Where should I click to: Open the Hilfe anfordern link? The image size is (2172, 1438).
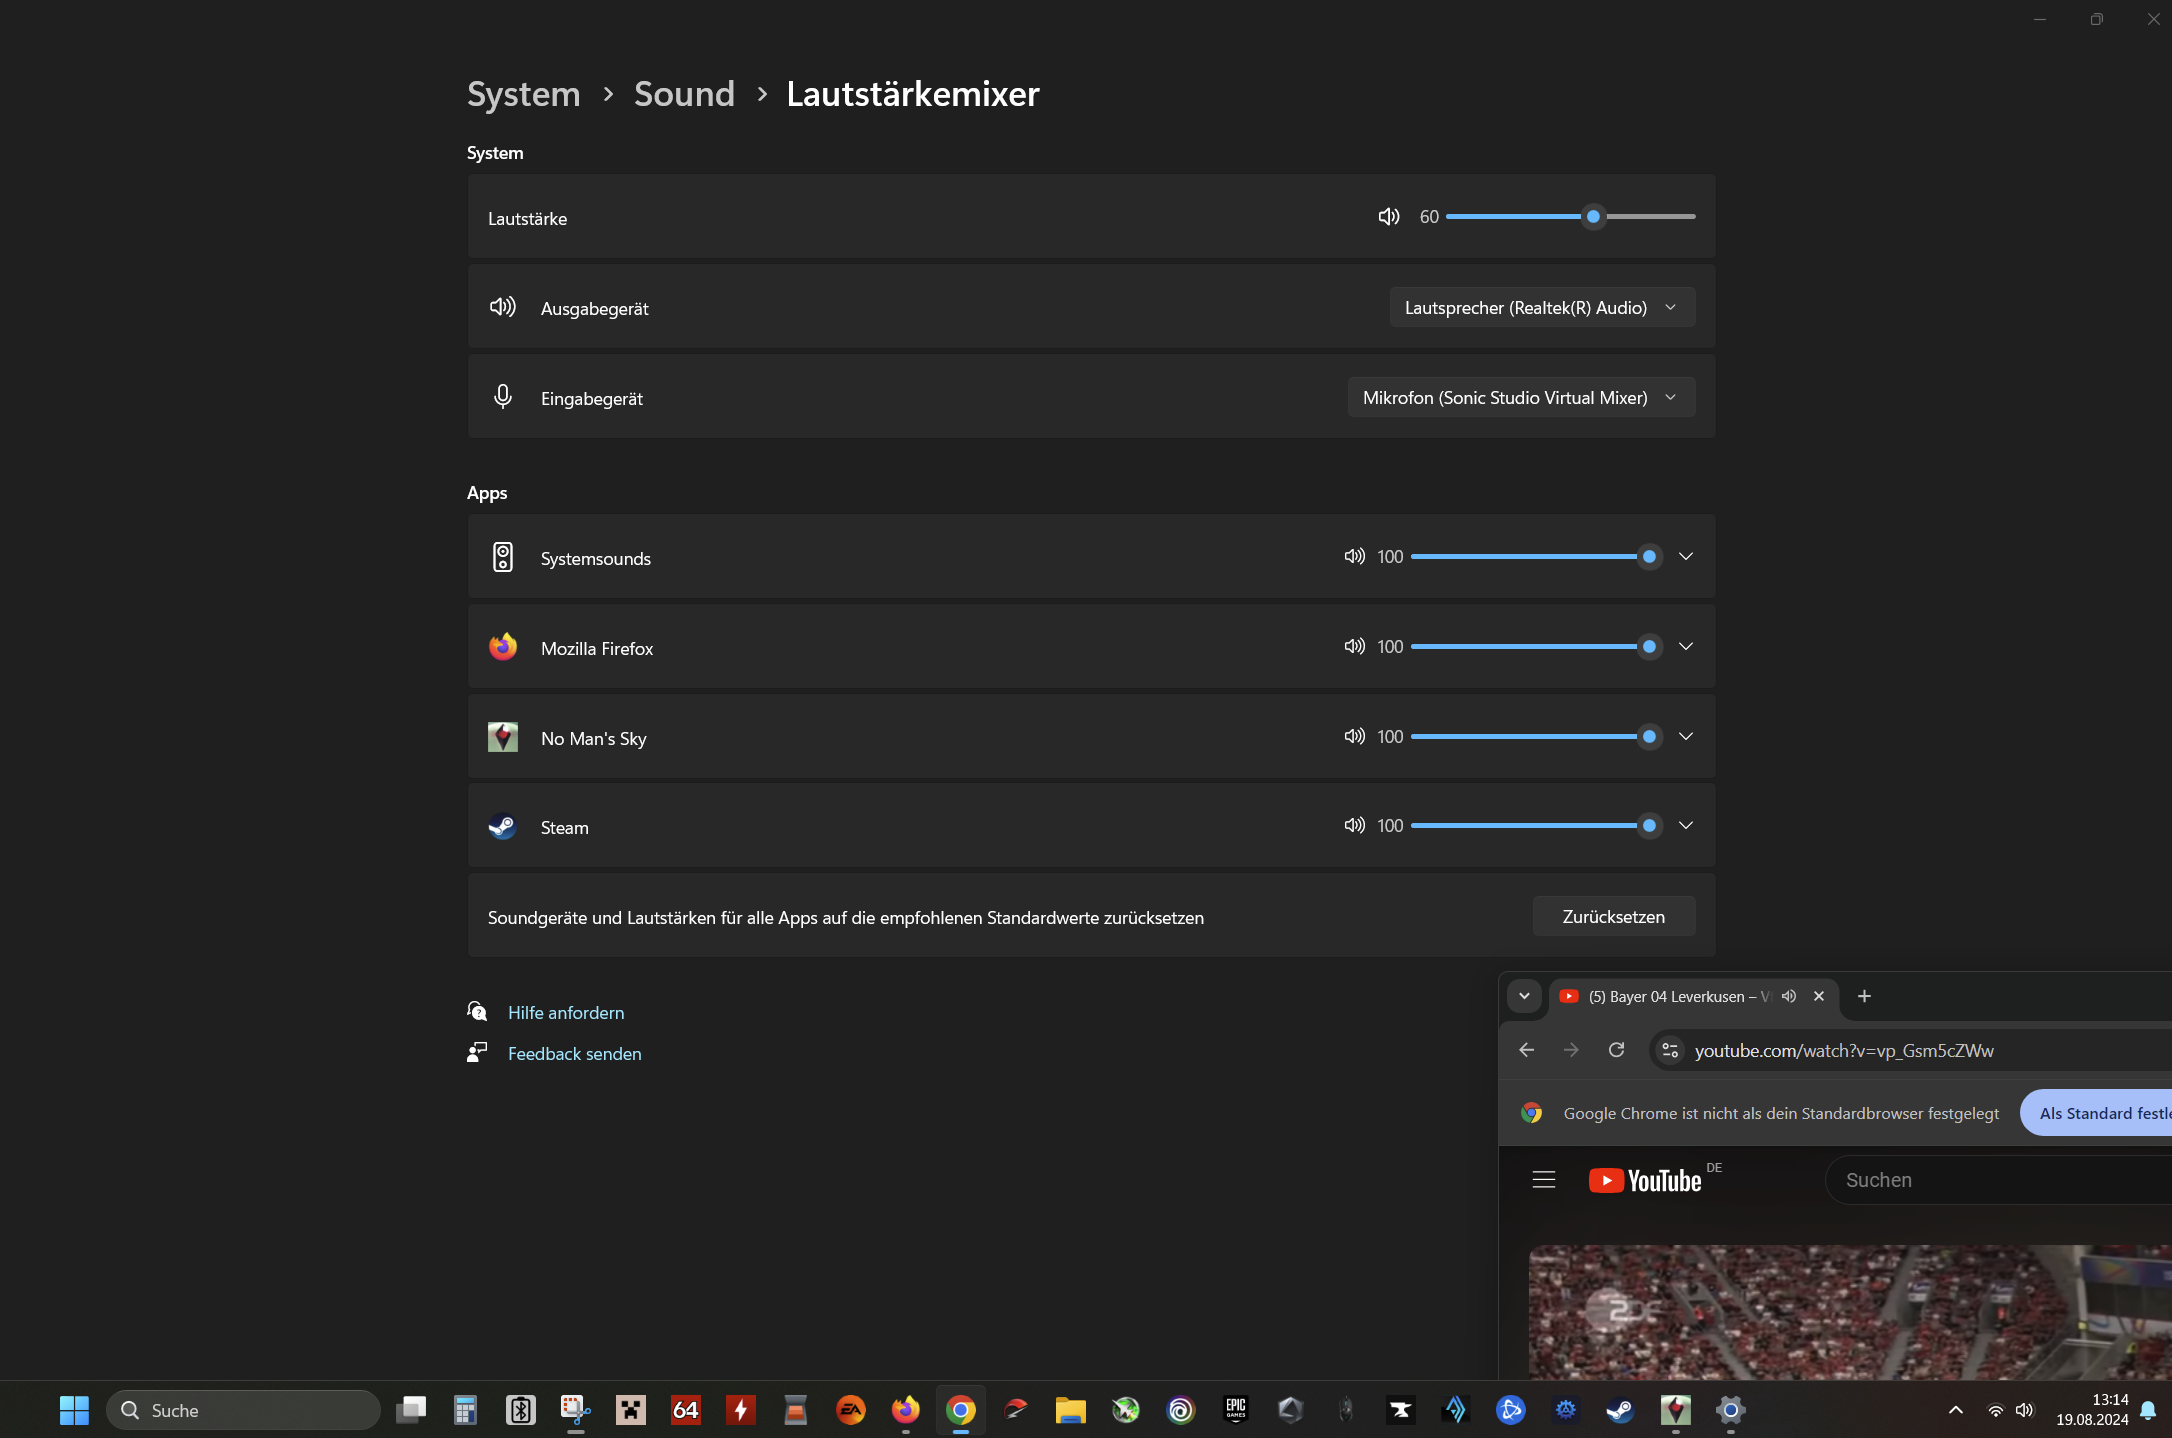566,1012
